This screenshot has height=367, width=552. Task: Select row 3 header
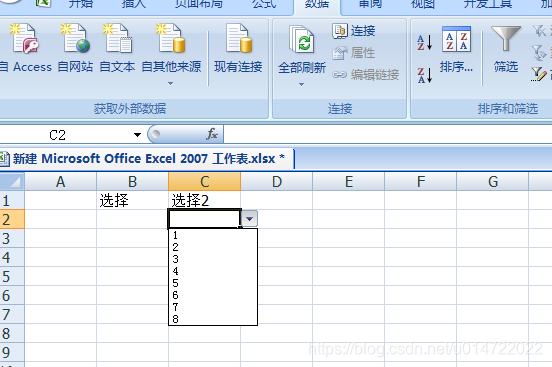12,238
